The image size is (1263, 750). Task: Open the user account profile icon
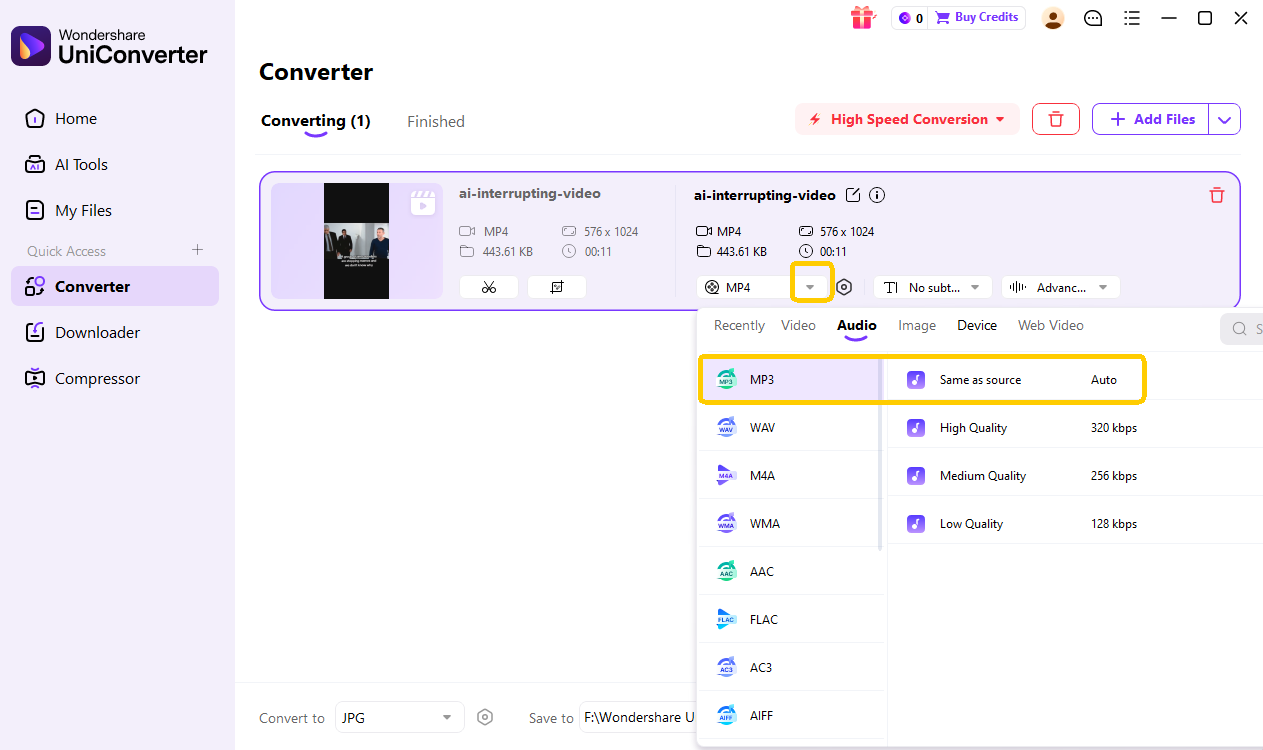1053,18
